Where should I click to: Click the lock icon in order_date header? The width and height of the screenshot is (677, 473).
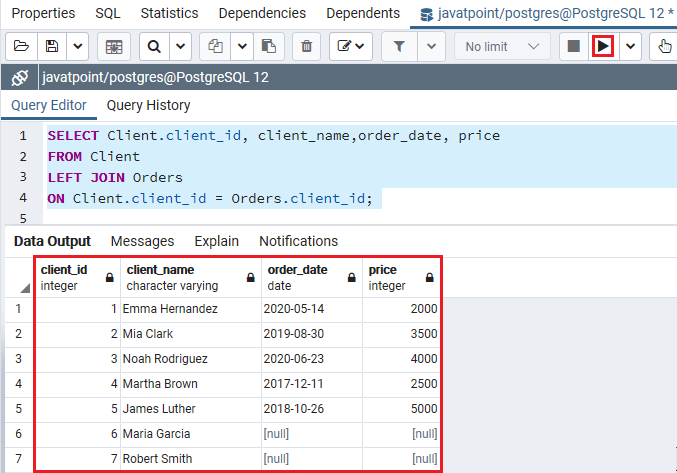[x=351, y=277]
